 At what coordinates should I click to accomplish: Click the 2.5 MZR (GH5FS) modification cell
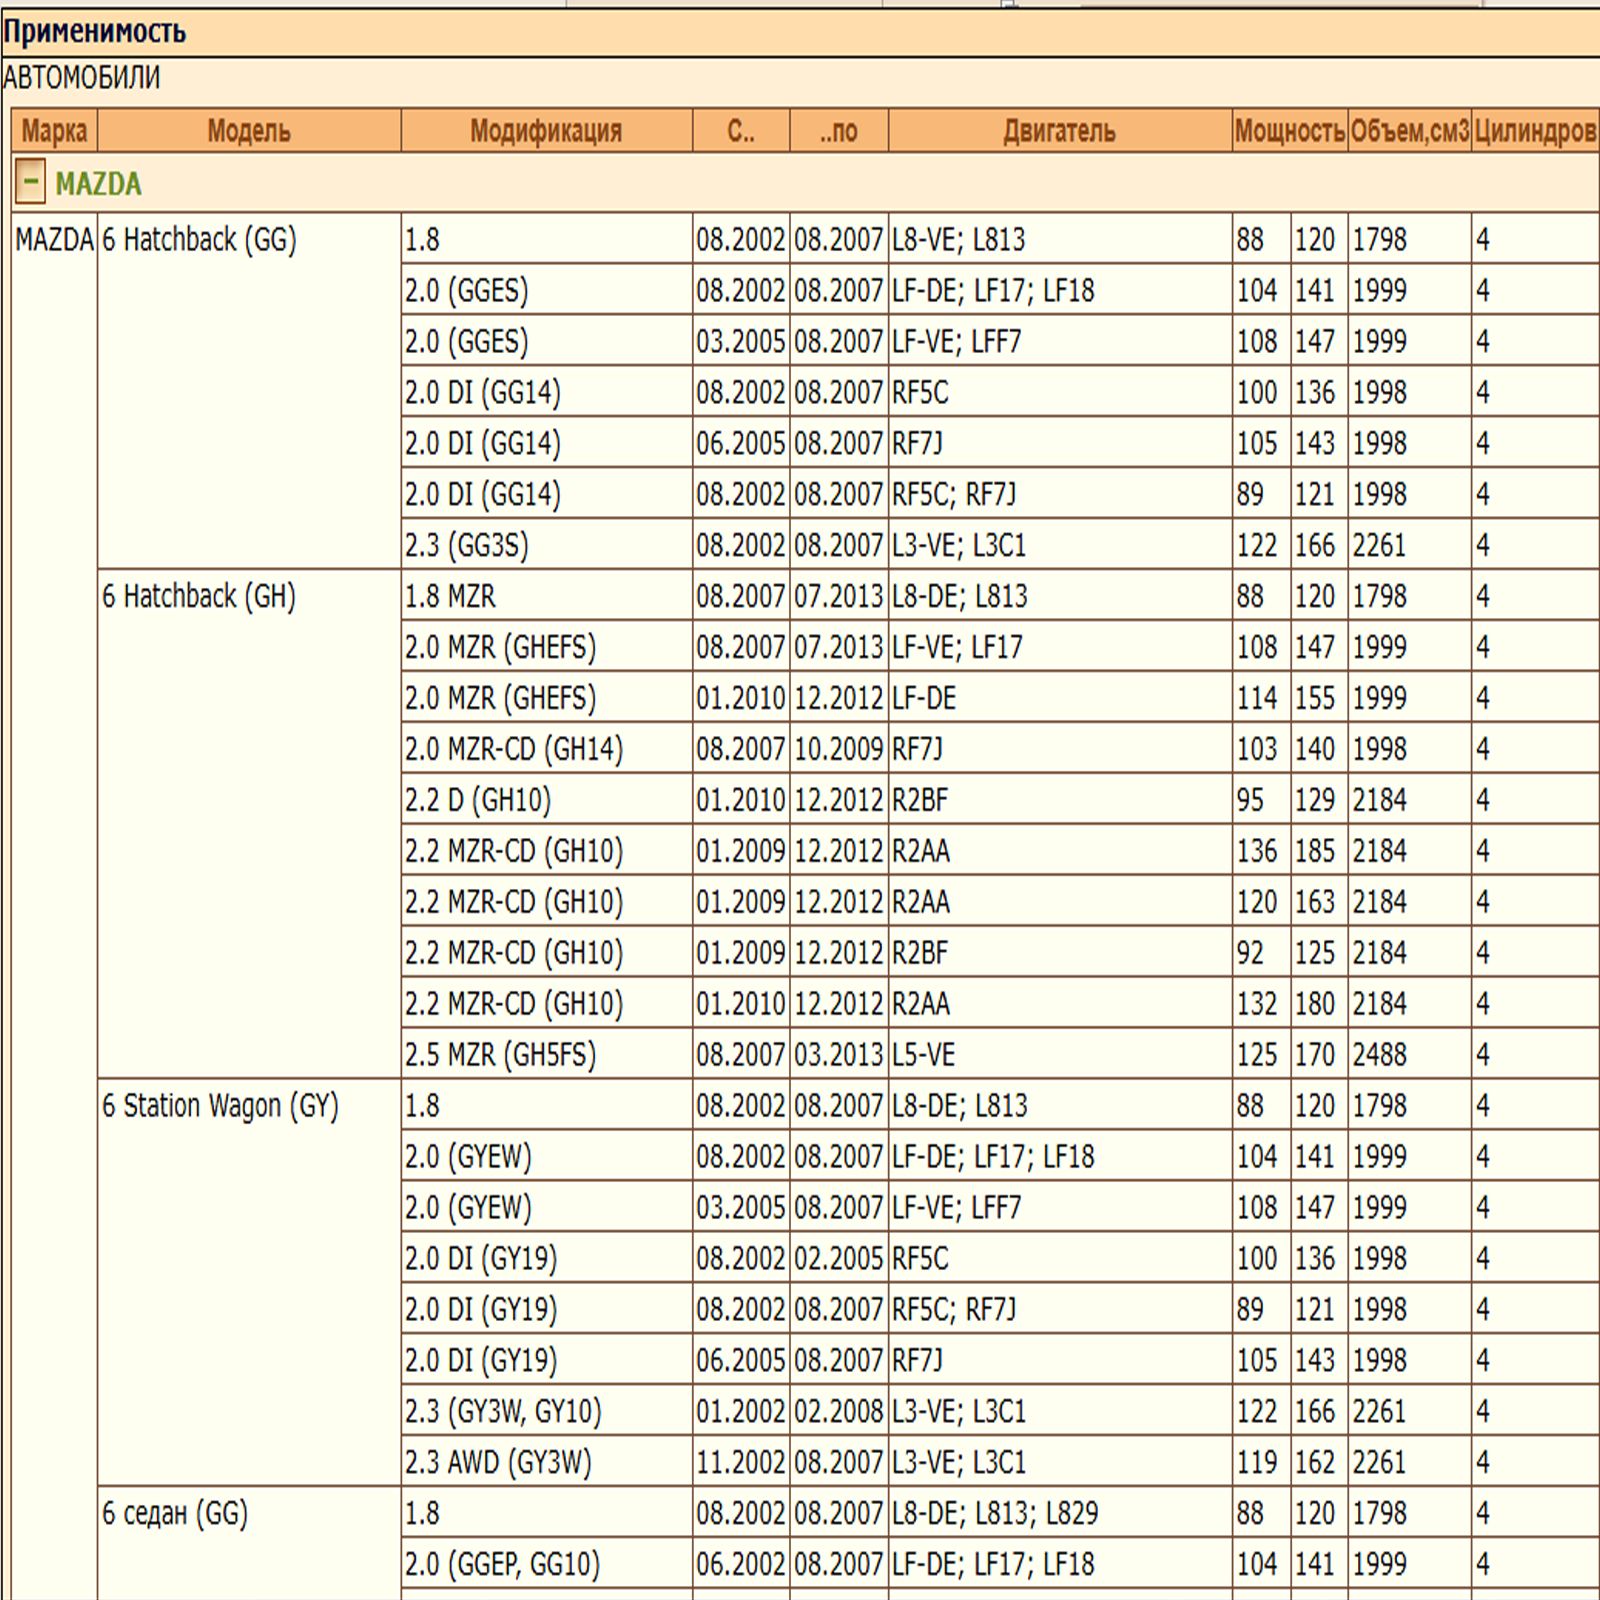[500, 1055]
